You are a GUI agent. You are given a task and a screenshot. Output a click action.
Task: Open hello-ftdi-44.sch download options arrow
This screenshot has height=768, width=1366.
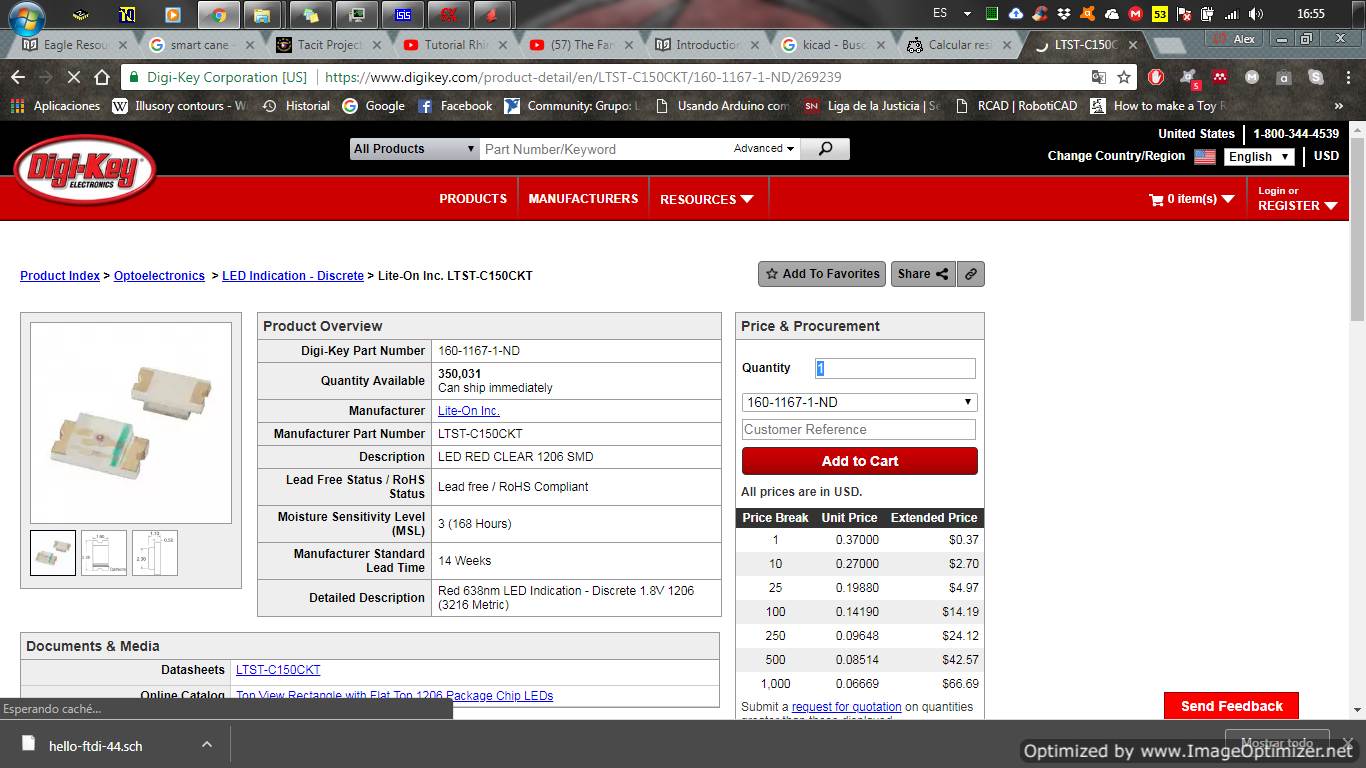206,745
